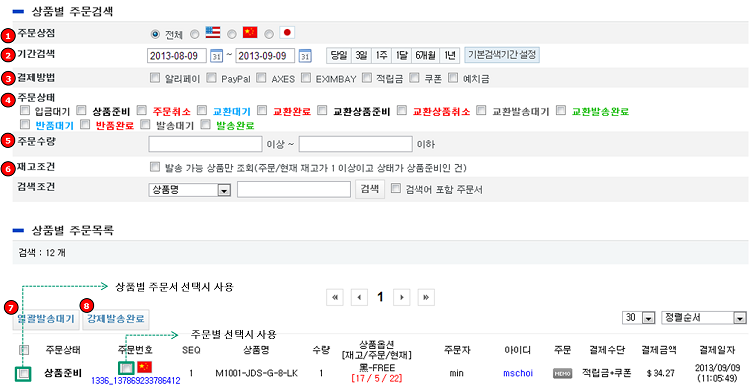Choose the China flag store radio button
This screenshot has width=750, height=386.
point(232,34)
